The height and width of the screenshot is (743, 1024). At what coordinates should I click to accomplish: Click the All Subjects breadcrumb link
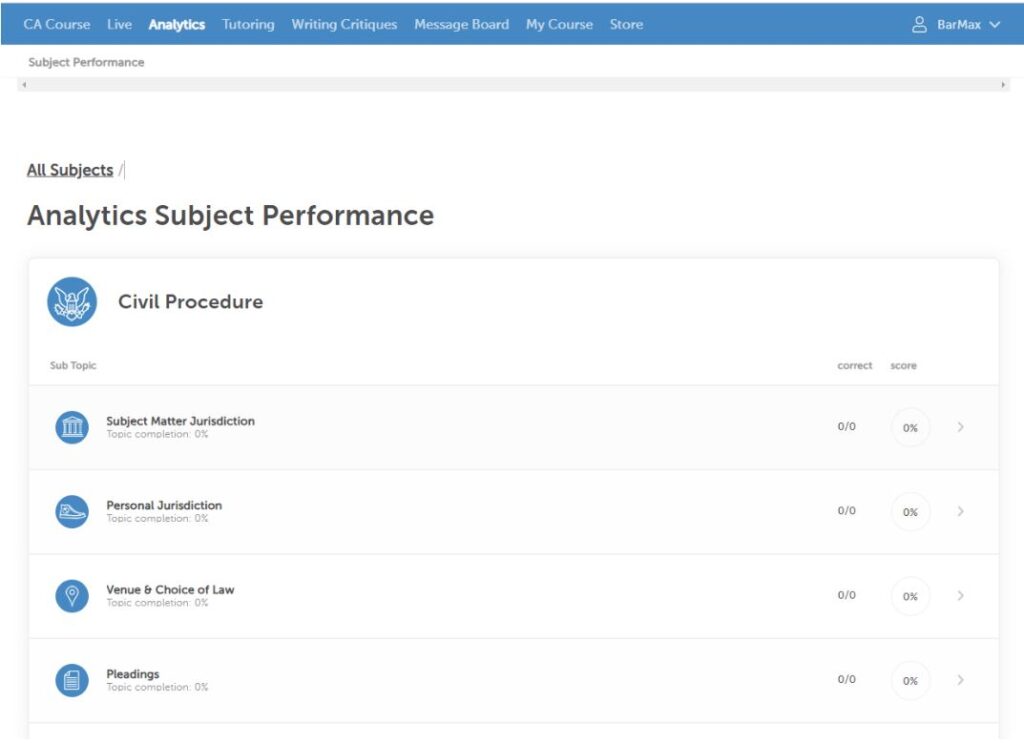click(70, 170)
